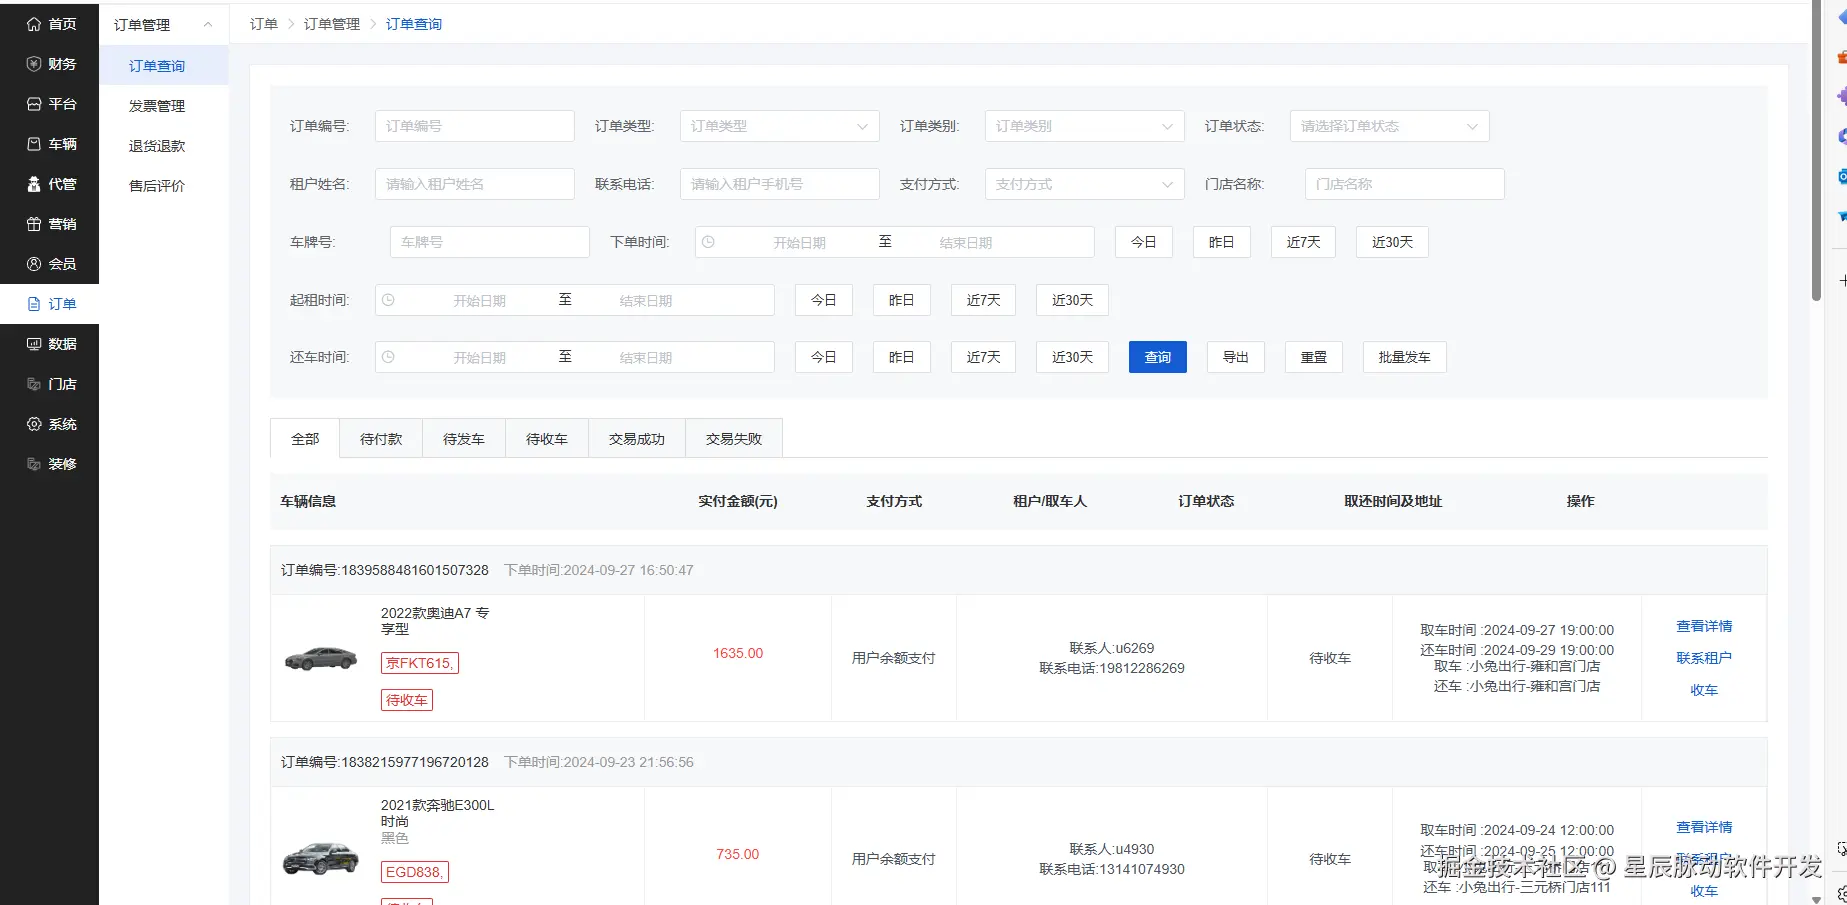The image size is (1847, 905).
Task: Open 查看详情 for the Audi A7 order
Action: tap(1704, 626)
